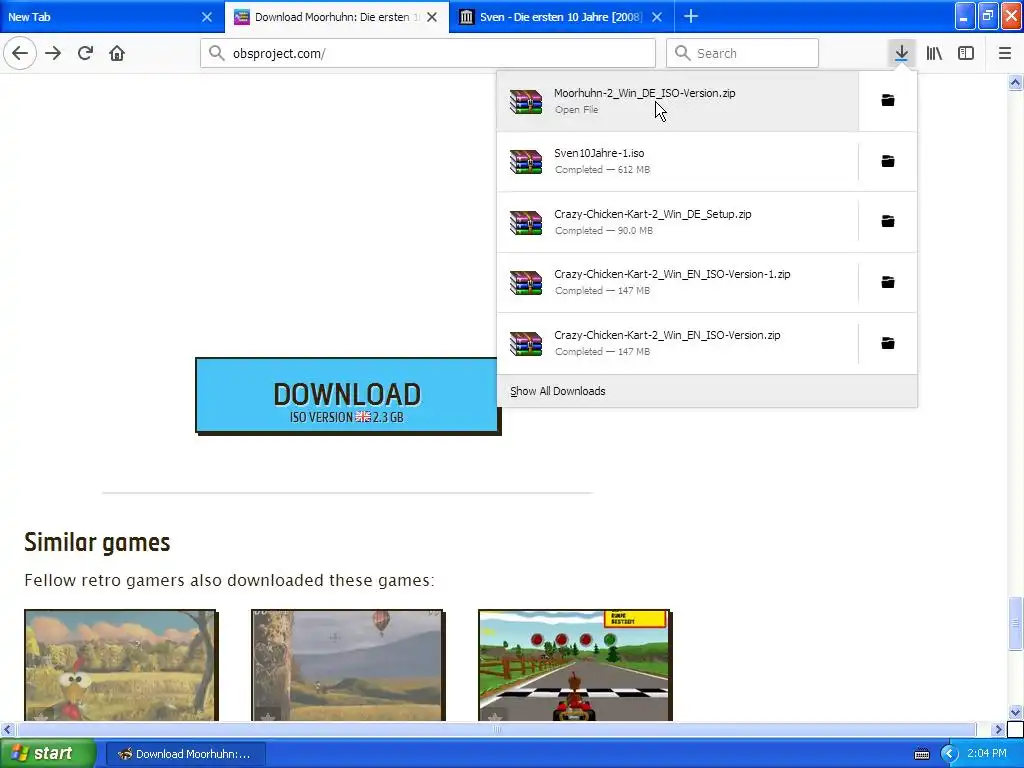The height and width of the screenshot is (768, 1024).
Task: Expand hidden tray icons arrow
Action: pyautogui.click(x=949, y=754)
